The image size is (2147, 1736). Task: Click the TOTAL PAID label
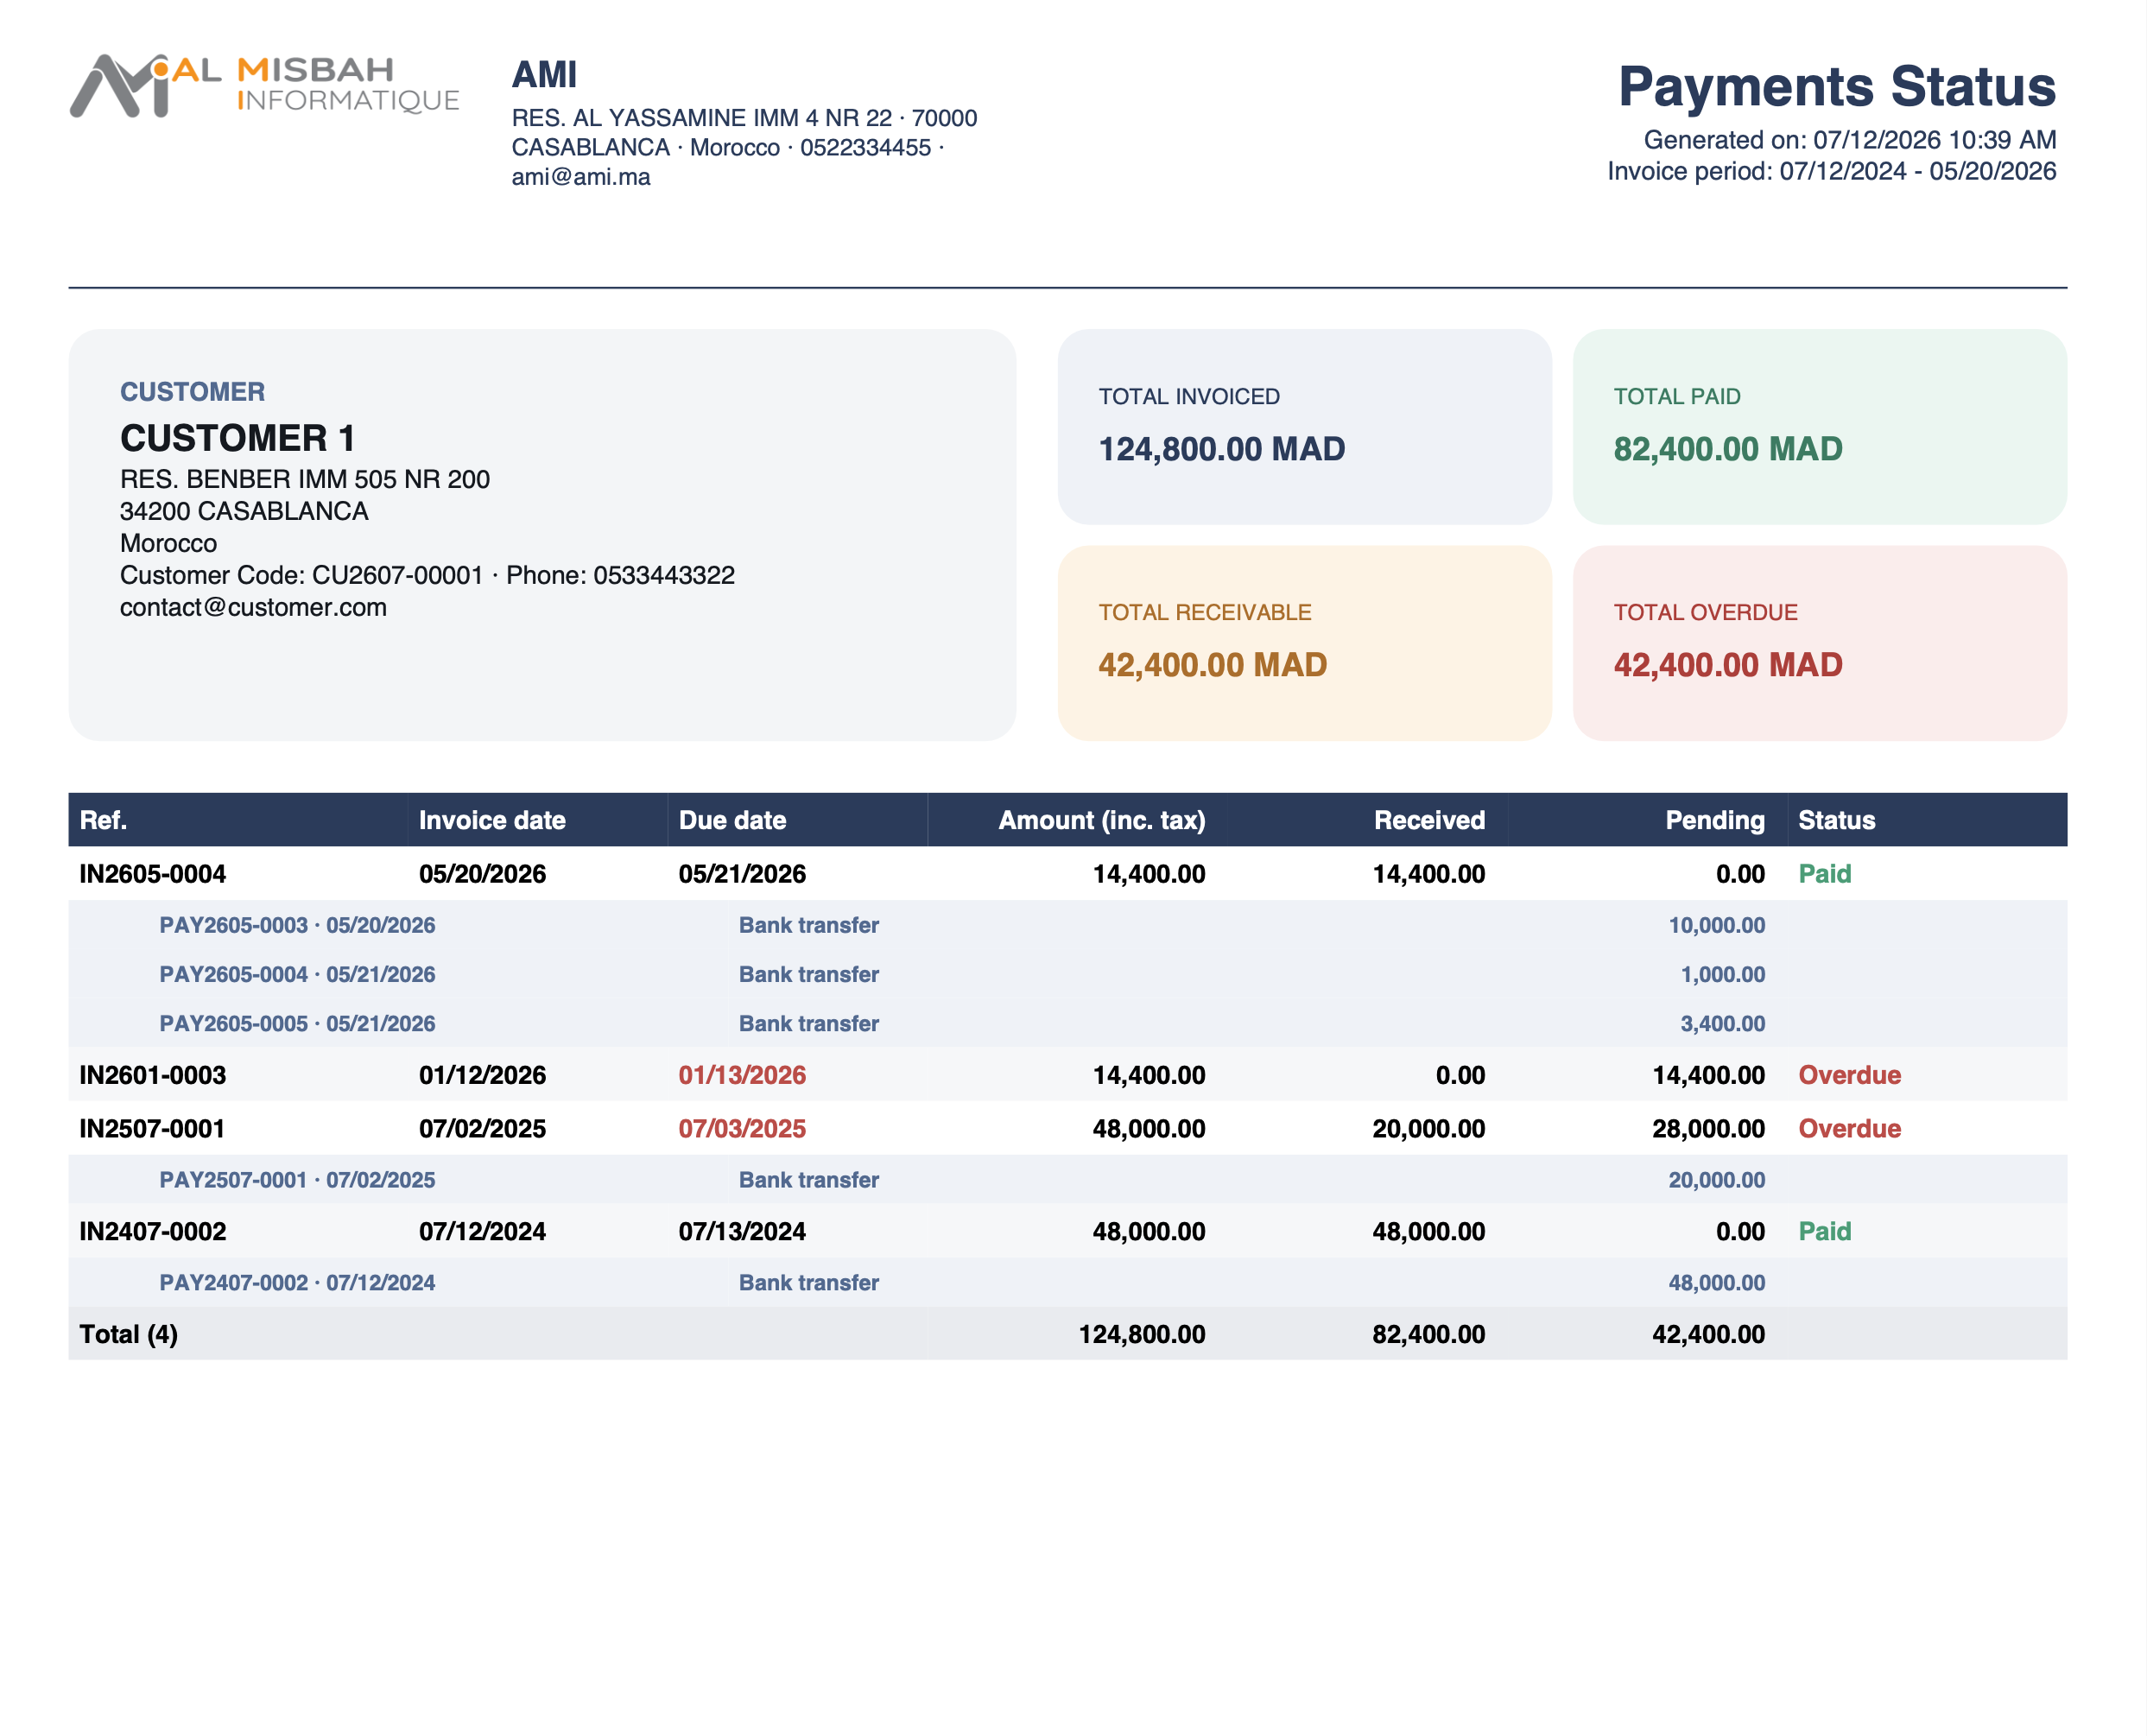click(1677, 396)
